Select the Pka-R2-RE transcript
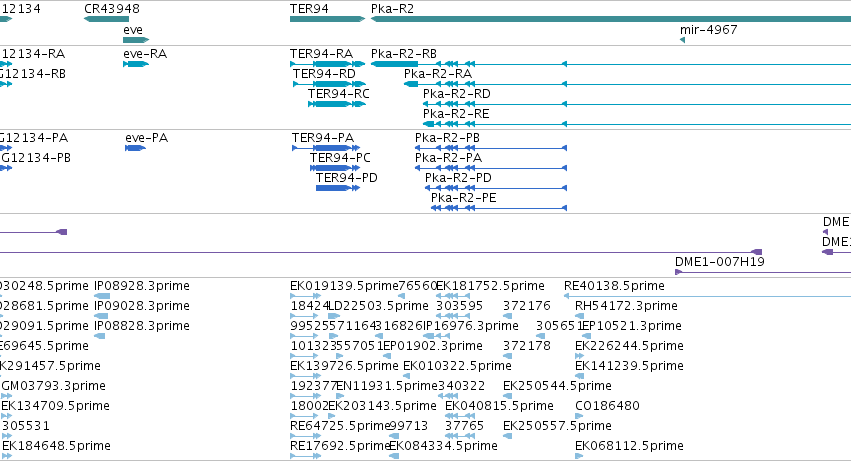 coord(637,124)
